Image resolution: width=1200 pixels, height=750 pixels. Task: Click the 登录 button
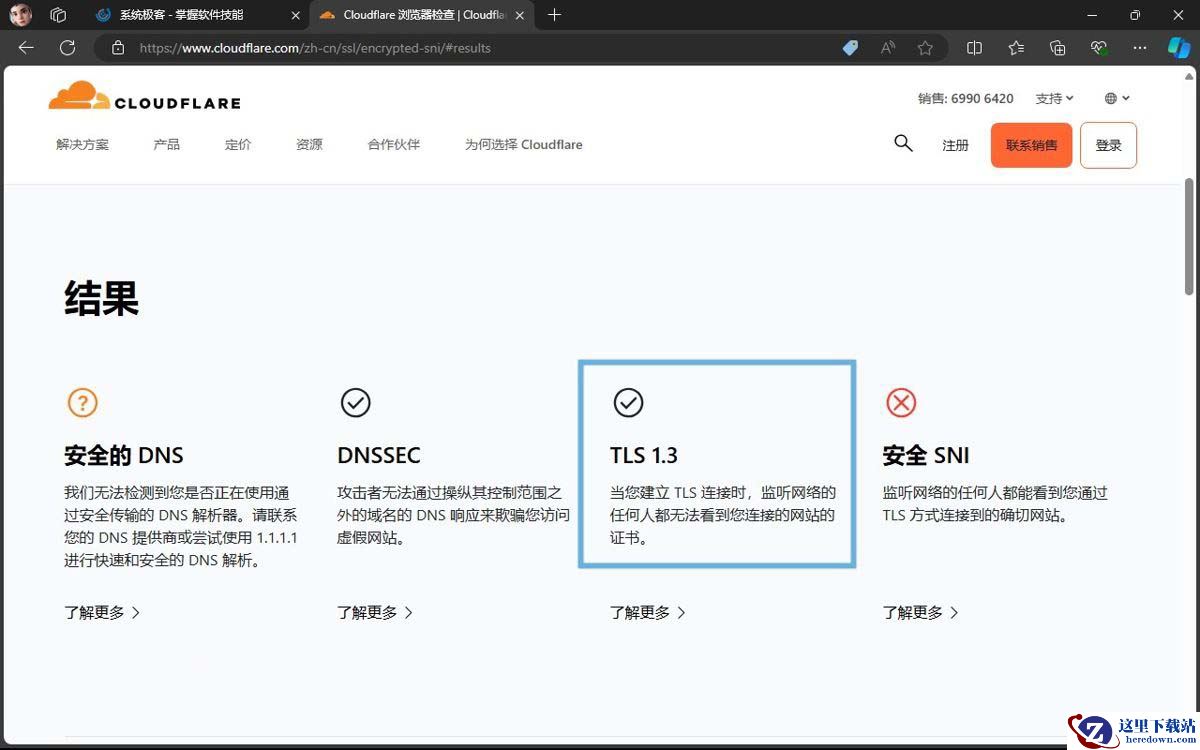pos(1108,145)
